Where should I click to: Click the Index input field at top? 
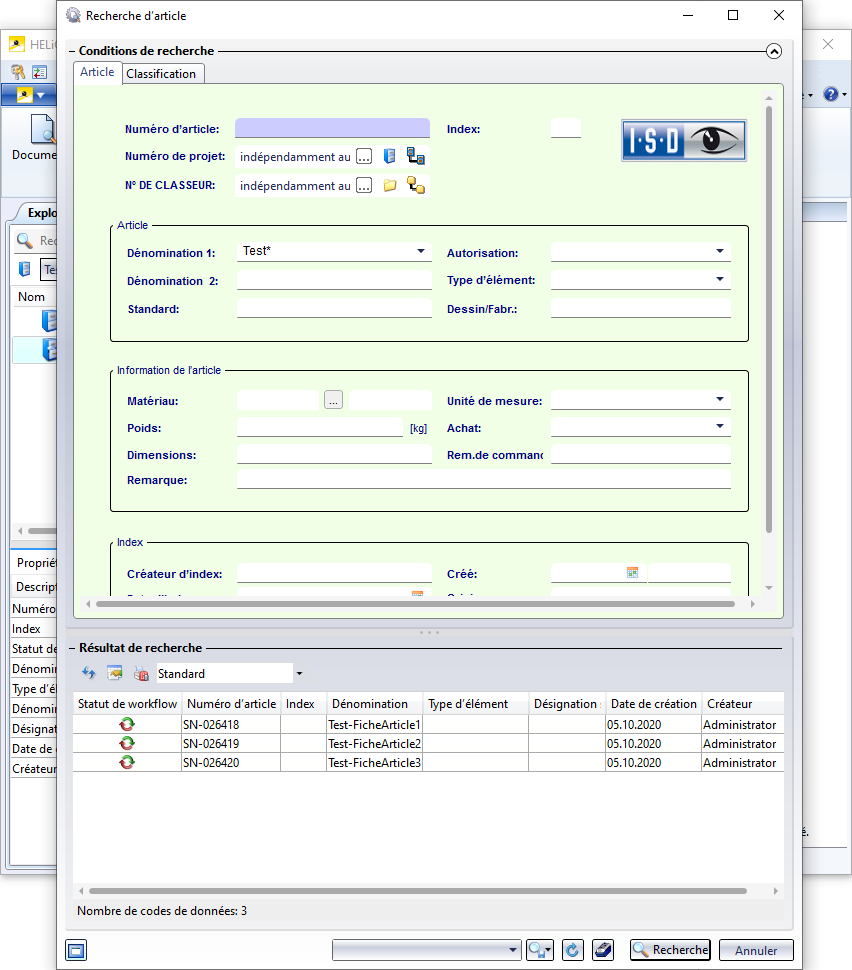566,128
